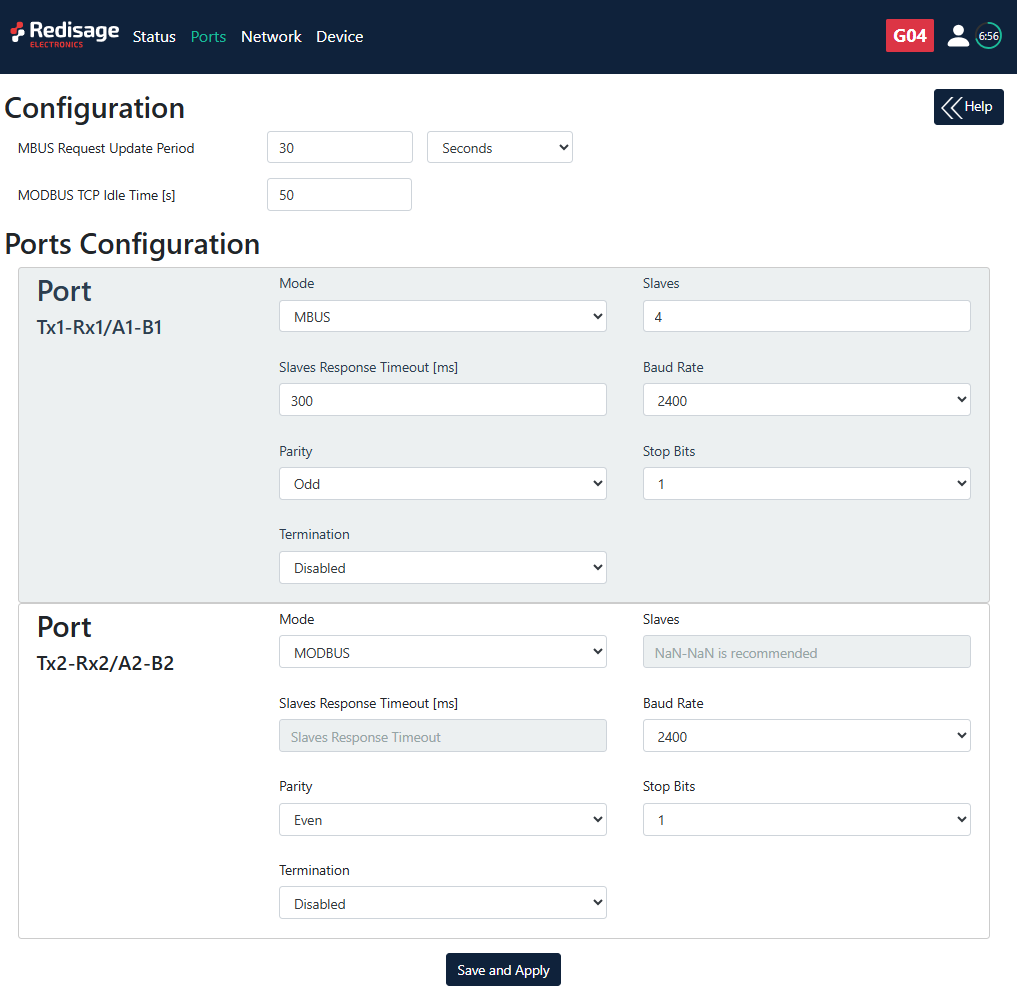
Task: Expand the Even Parity dropdown
Action: [442, 820]
